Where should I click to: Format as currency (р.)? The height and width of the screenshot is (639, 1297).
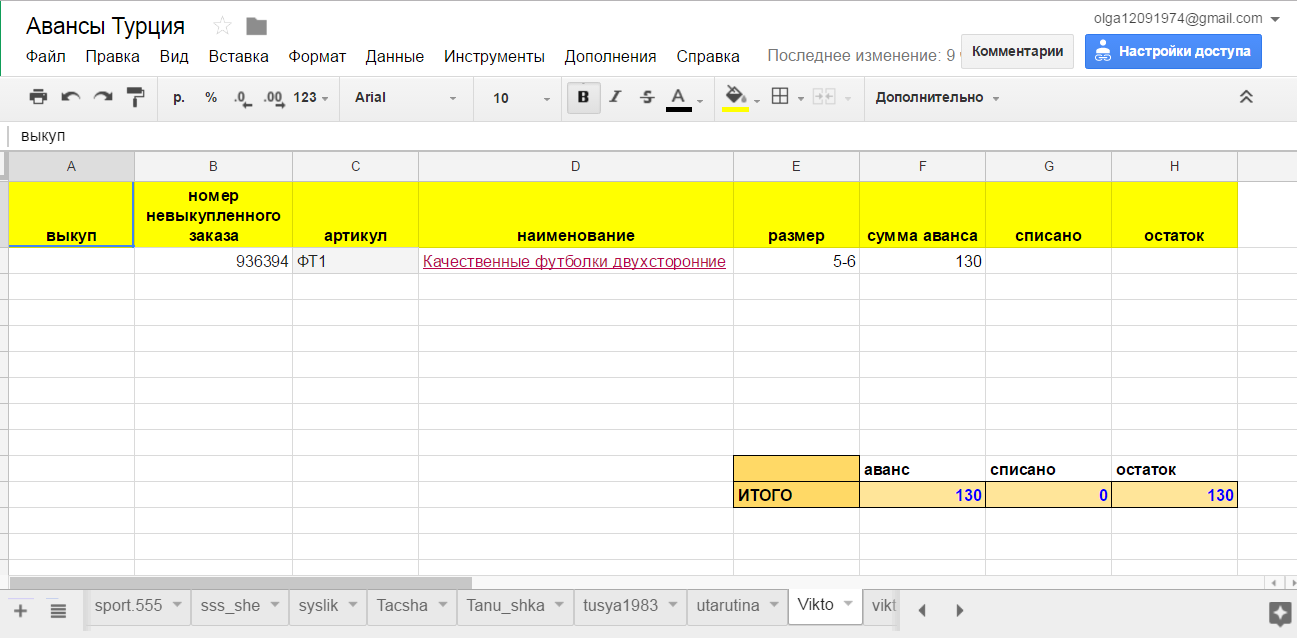(179, 97)
